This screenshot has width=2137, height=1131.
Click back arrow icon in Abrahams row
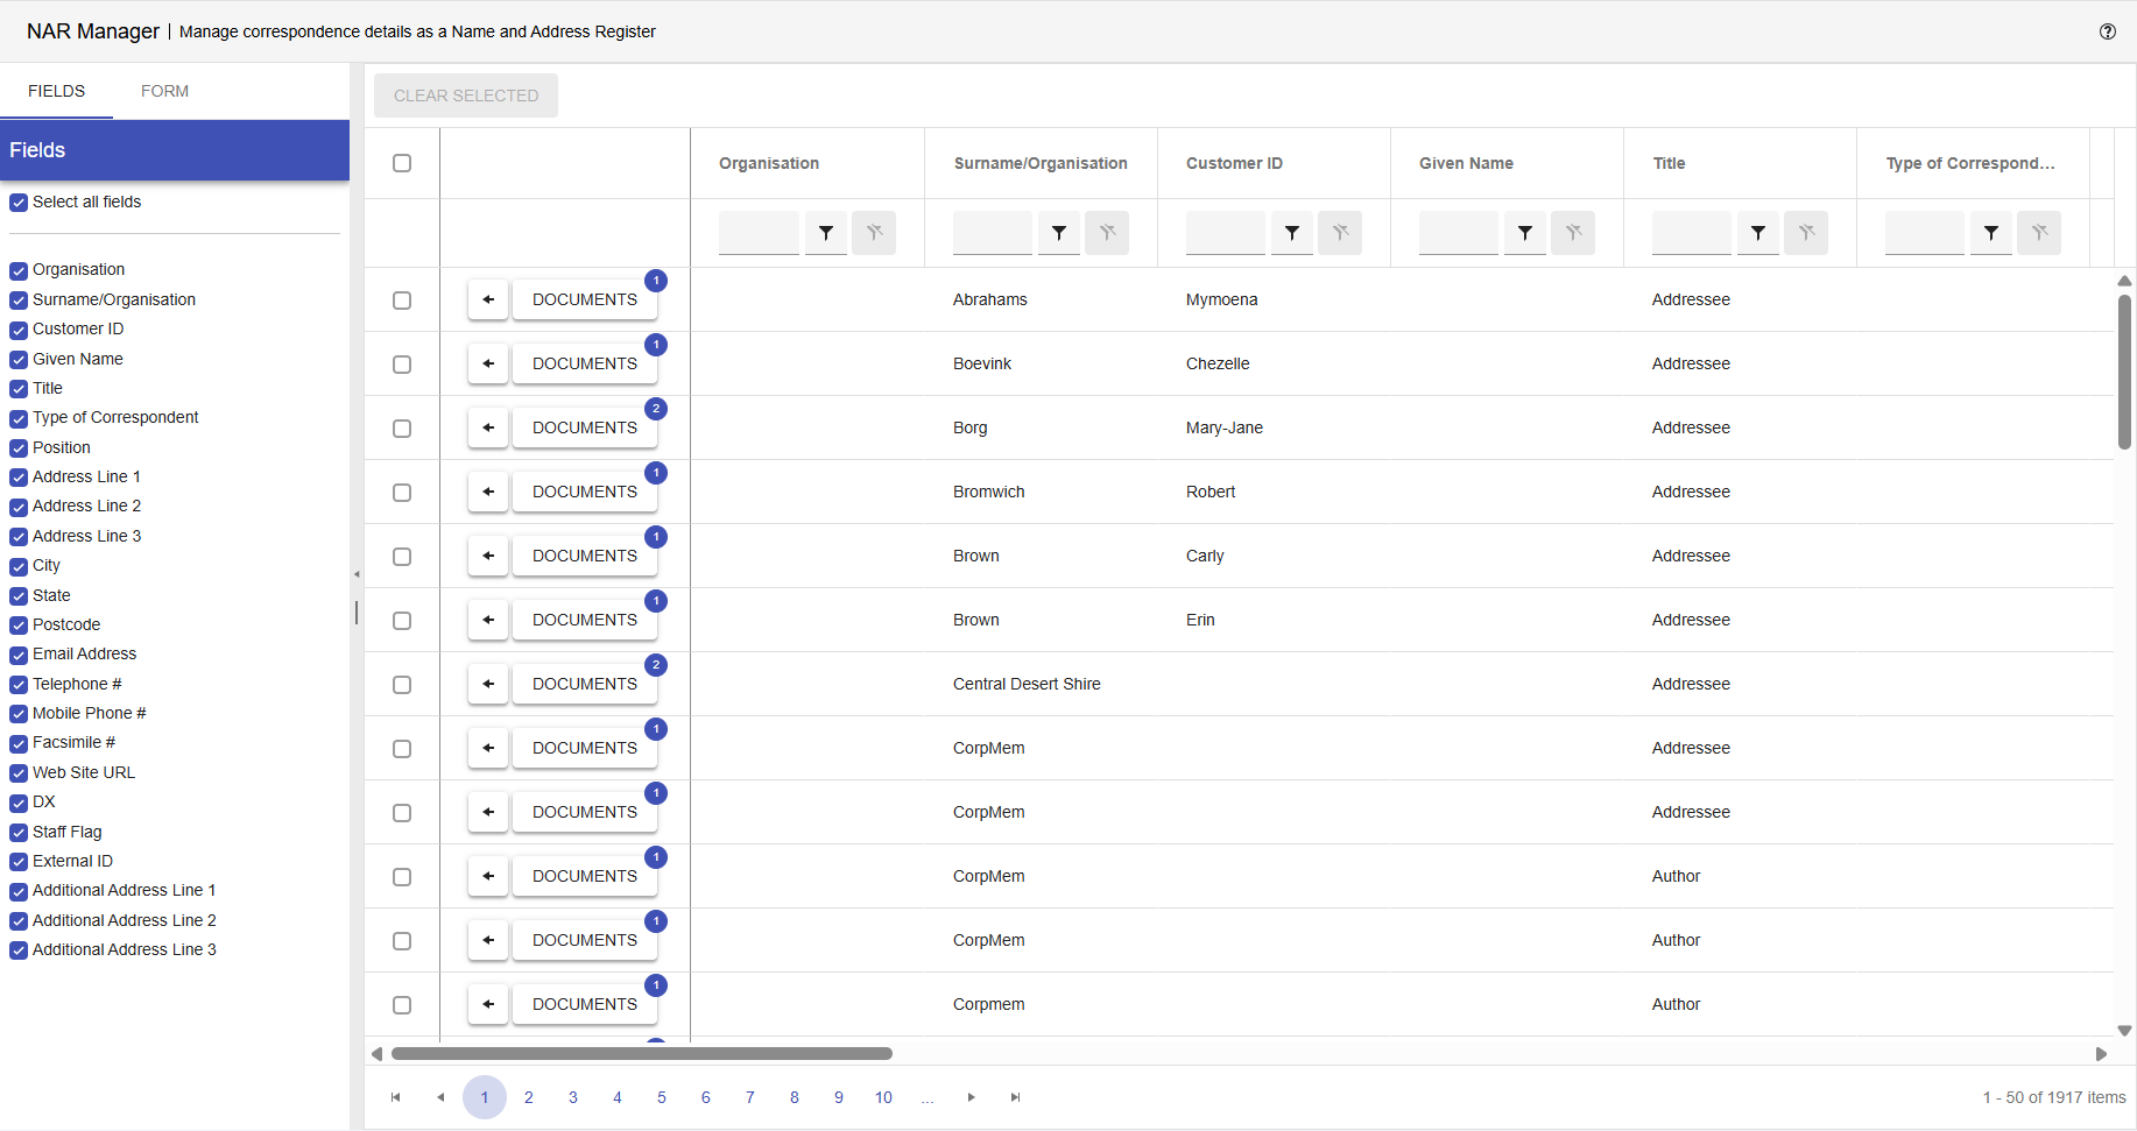pos(488,299)
